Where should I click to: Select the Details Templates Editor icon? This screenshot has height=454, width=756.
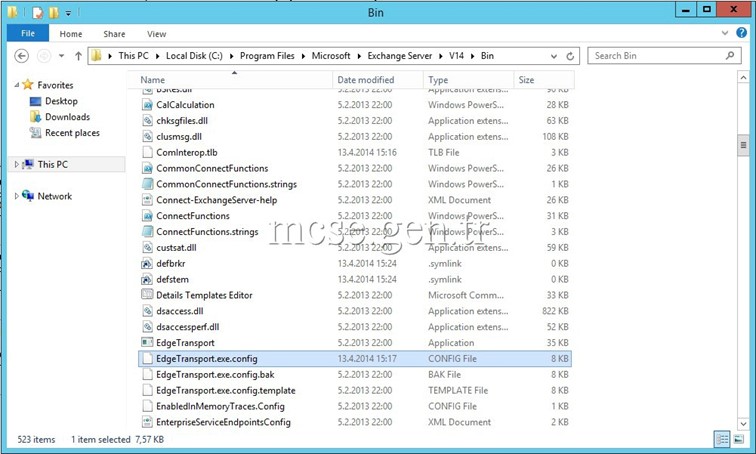(147, 294)
